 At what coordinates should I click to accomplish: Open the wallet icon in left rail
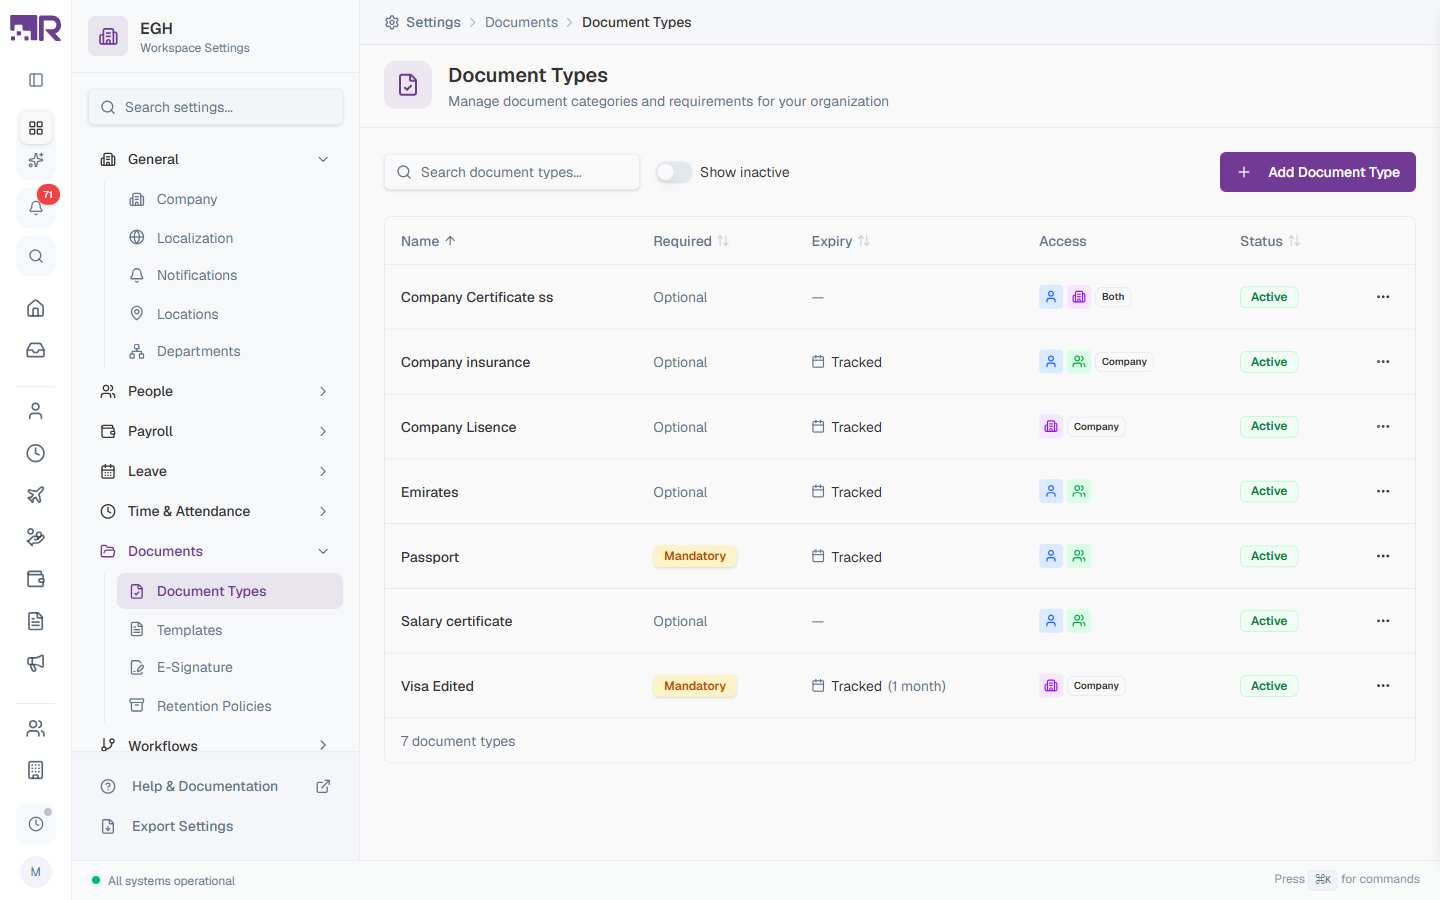click(x=36, y=579)
